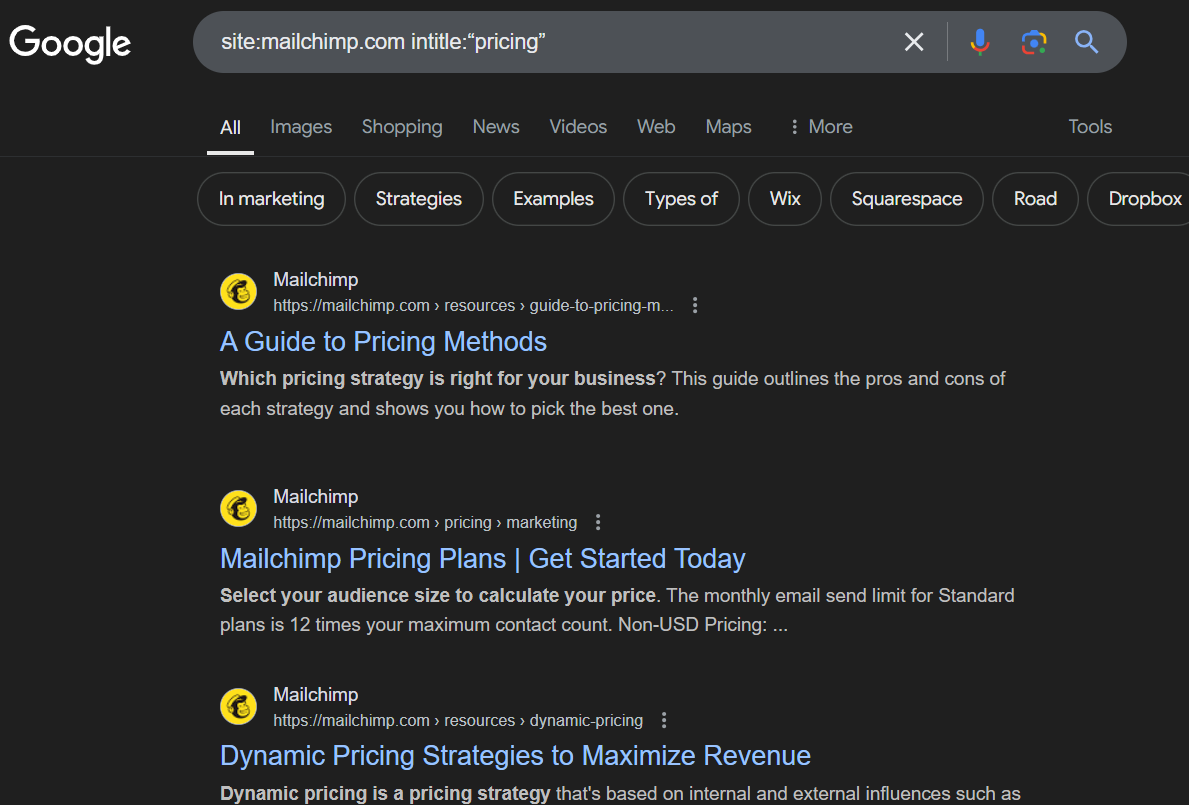Switch to the Images tab
Screen dimensions: 1189x805
click(301, 127)
